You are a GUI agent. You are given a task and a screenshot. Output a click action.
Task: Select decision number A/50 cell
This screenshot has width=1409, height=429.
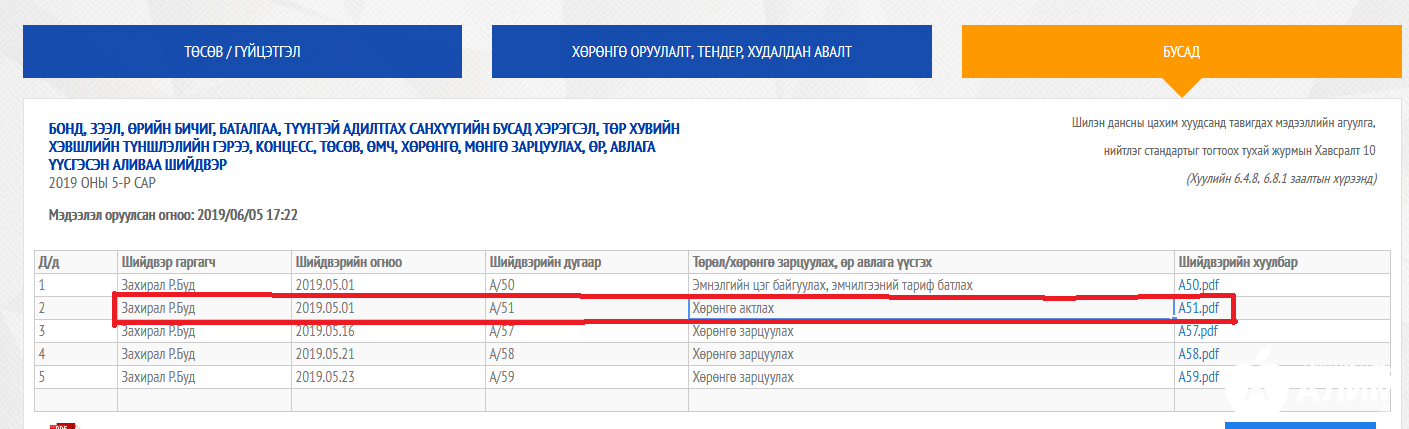pos(501,285)
